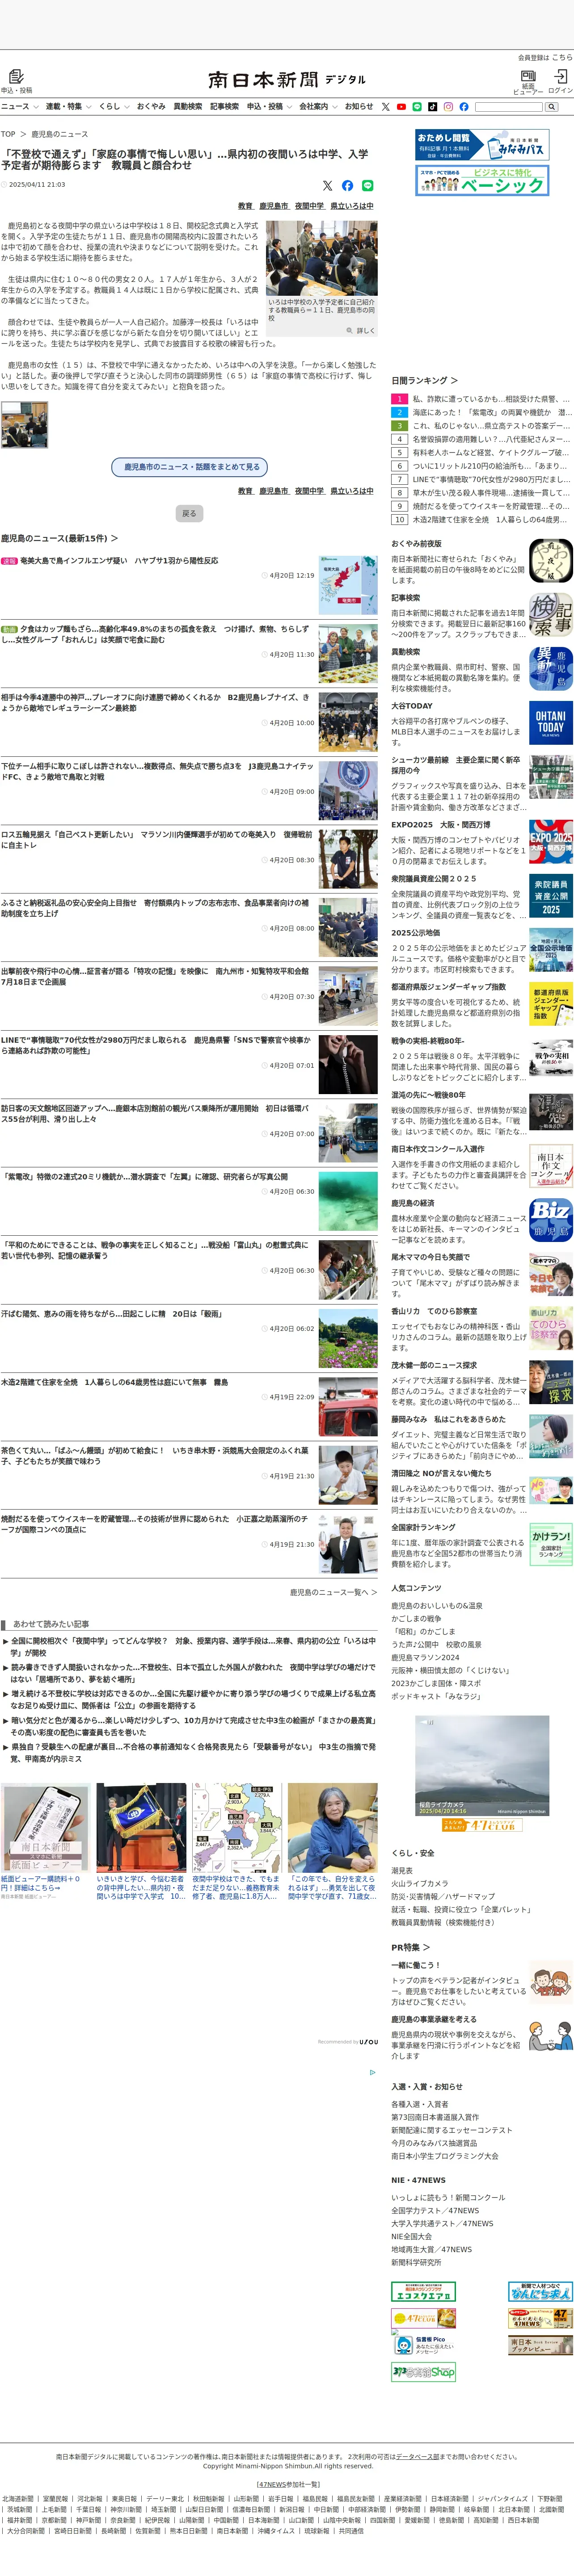The width and height of the screenshot is (574, 2576).
Task: Open おくやみ menu item
Action: pyautogui.click(x=151, y=107)
